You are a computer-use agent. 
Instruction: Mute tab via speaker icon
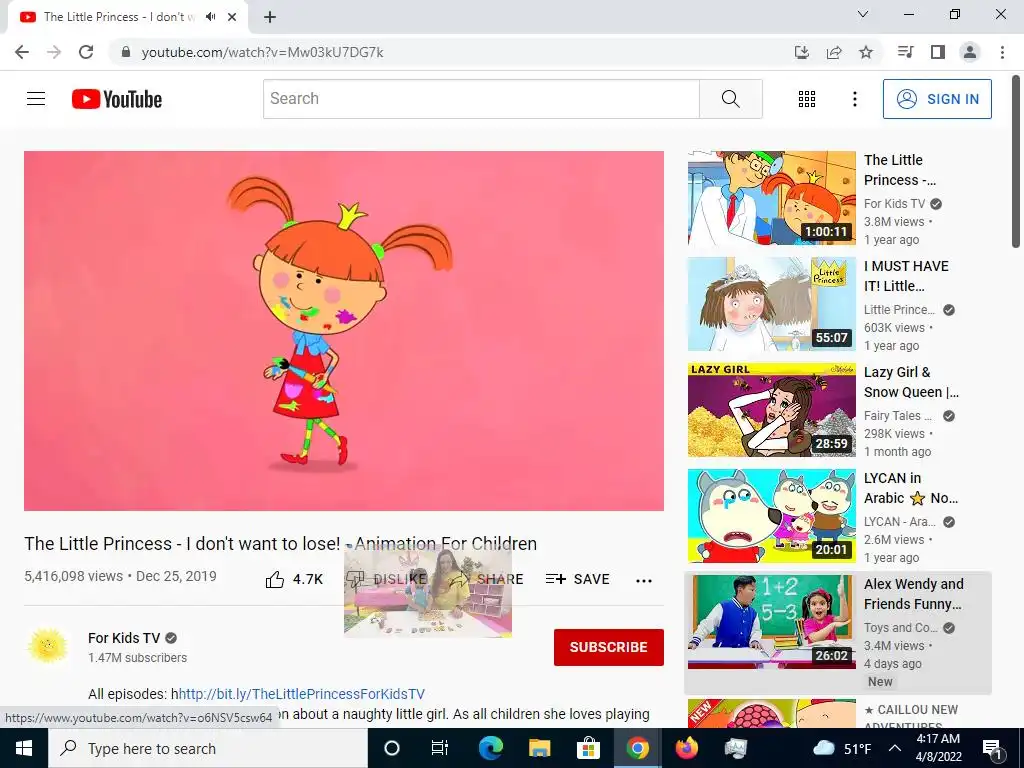(x=210, y=17)
